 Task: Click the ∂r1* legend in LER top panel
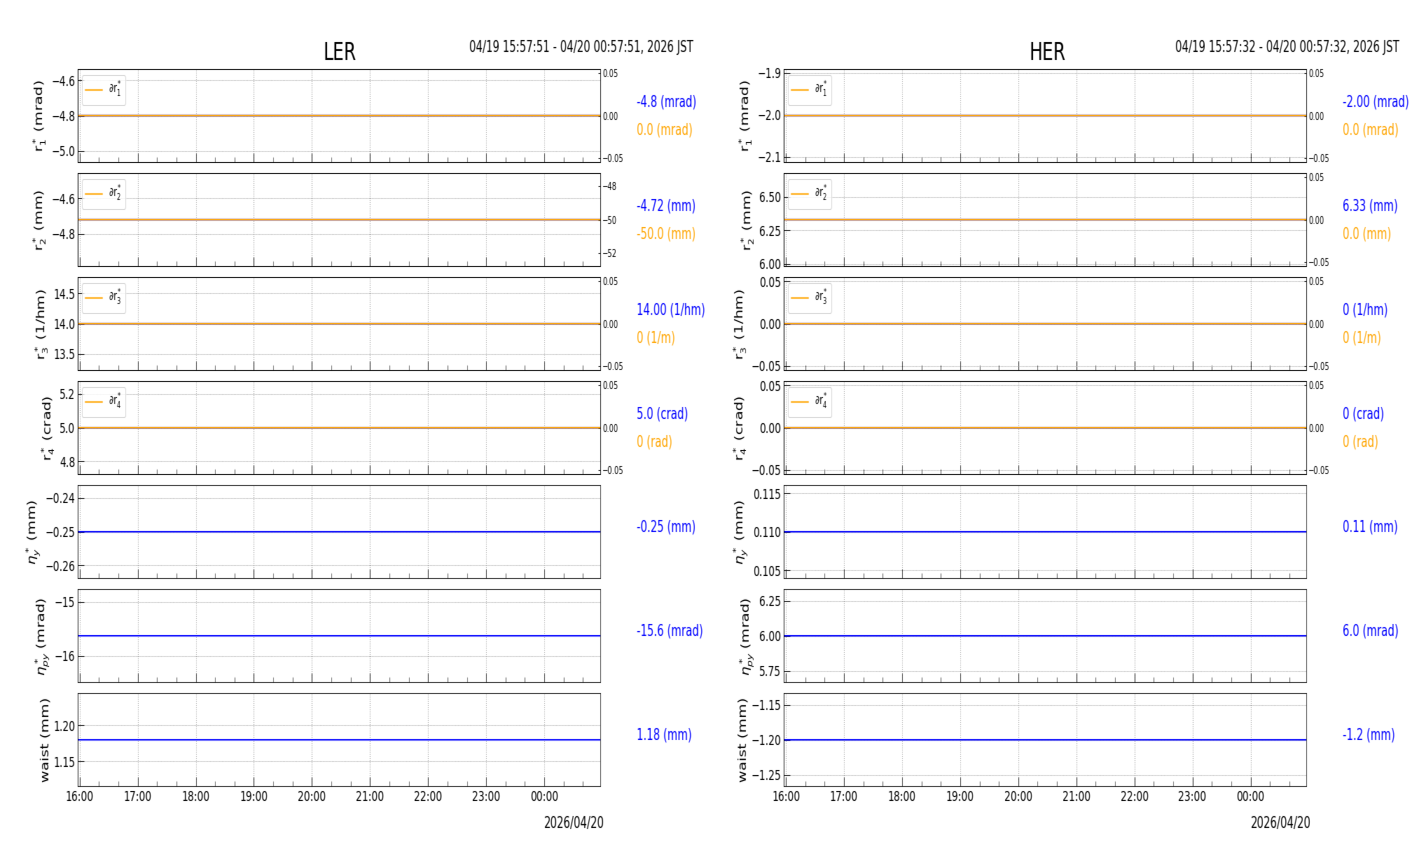(x=104, y=90)
